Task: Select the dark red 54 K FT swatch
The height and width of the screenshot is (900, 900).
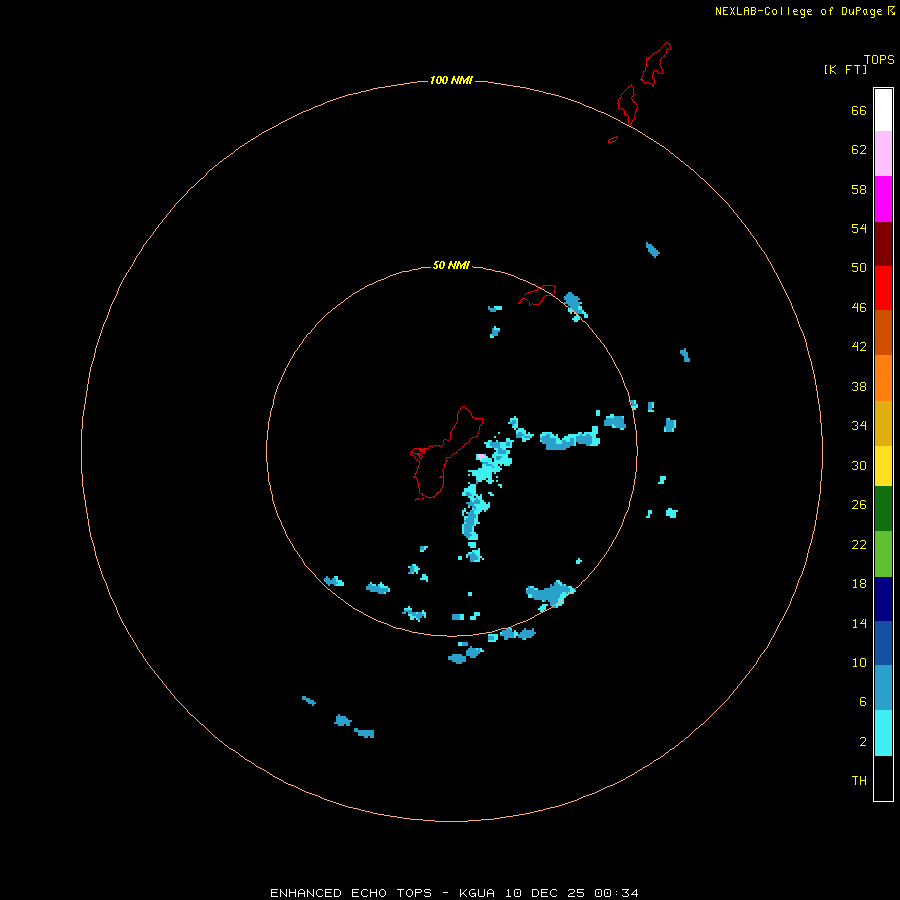Action: (883, 243)
